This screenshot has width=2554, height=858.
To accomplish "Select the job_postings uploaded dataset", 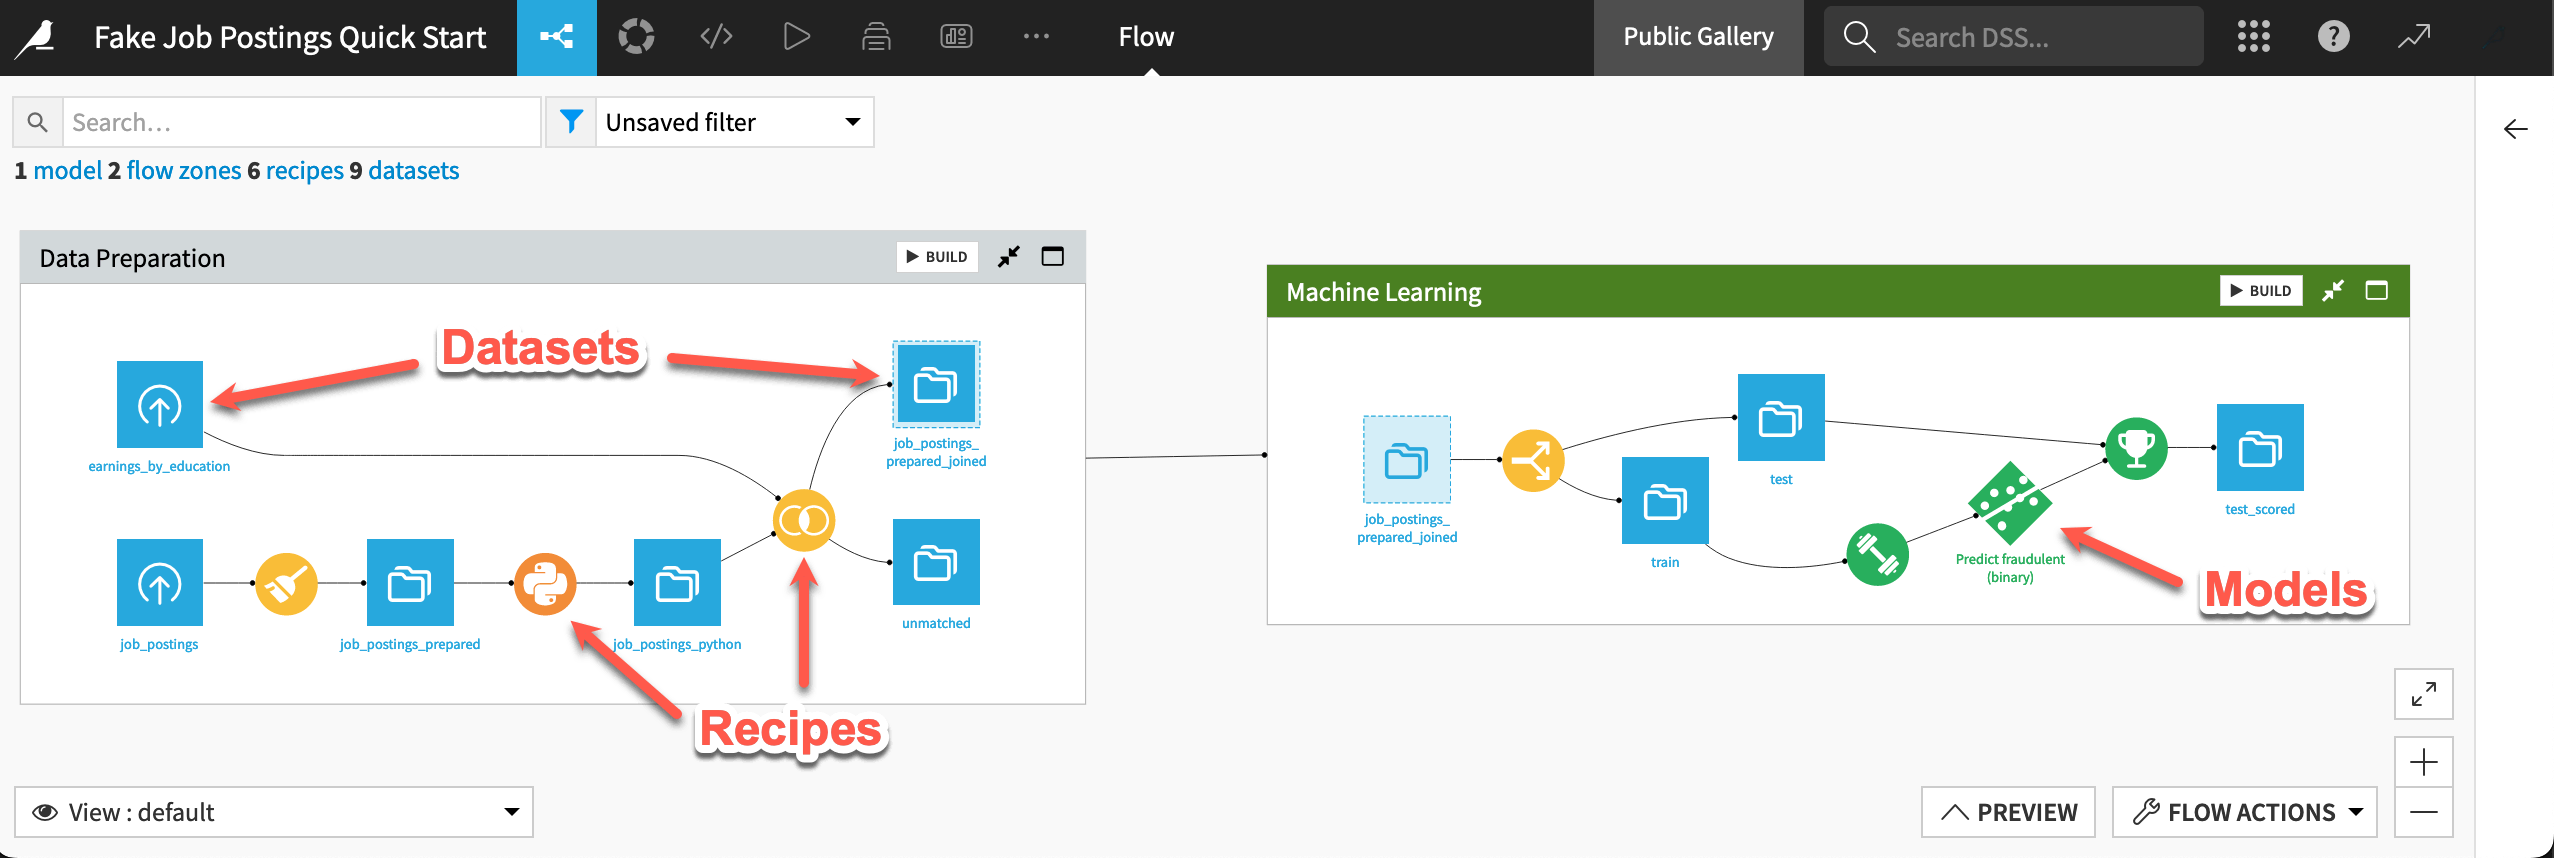I will click(159, 582).
